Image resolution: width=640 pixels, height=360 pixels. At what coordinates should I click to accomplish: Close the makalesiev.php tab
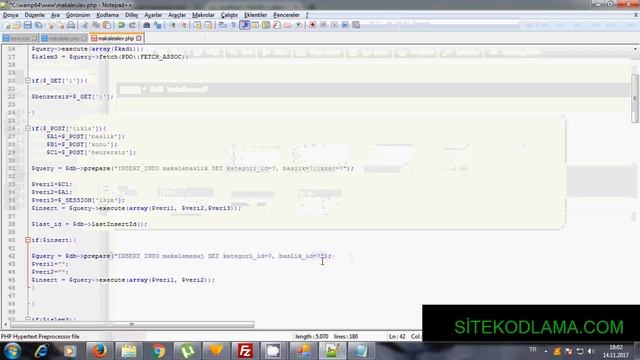139,38
